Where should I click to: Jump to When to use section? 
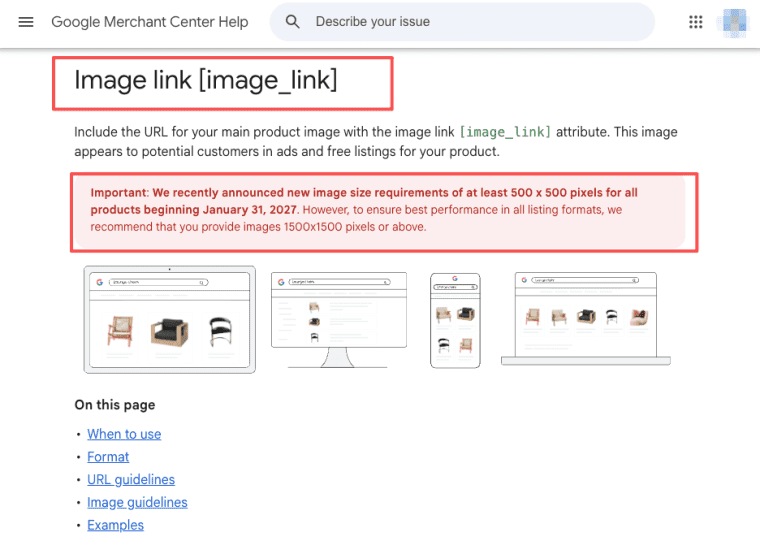124,434
